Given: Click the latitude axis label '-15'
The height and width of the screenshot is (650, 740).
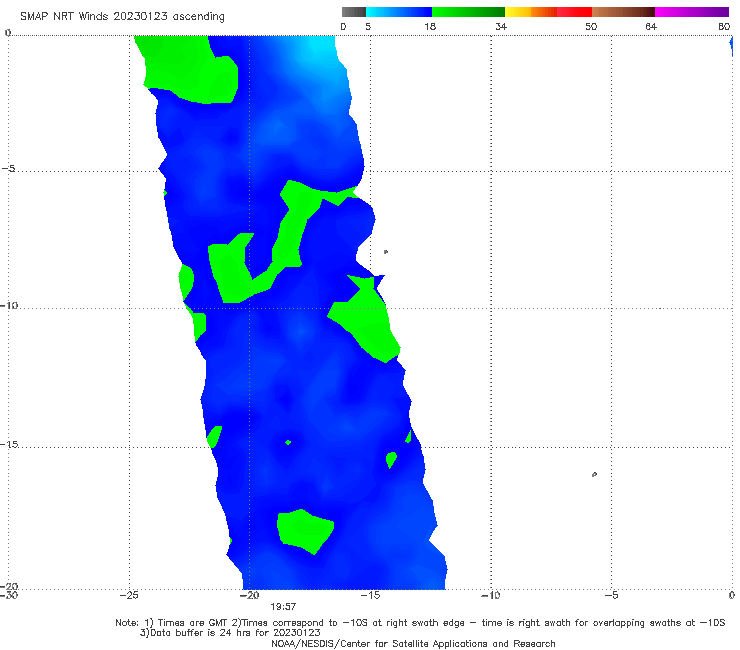Looking at the screenshot, I should point(10,444).
